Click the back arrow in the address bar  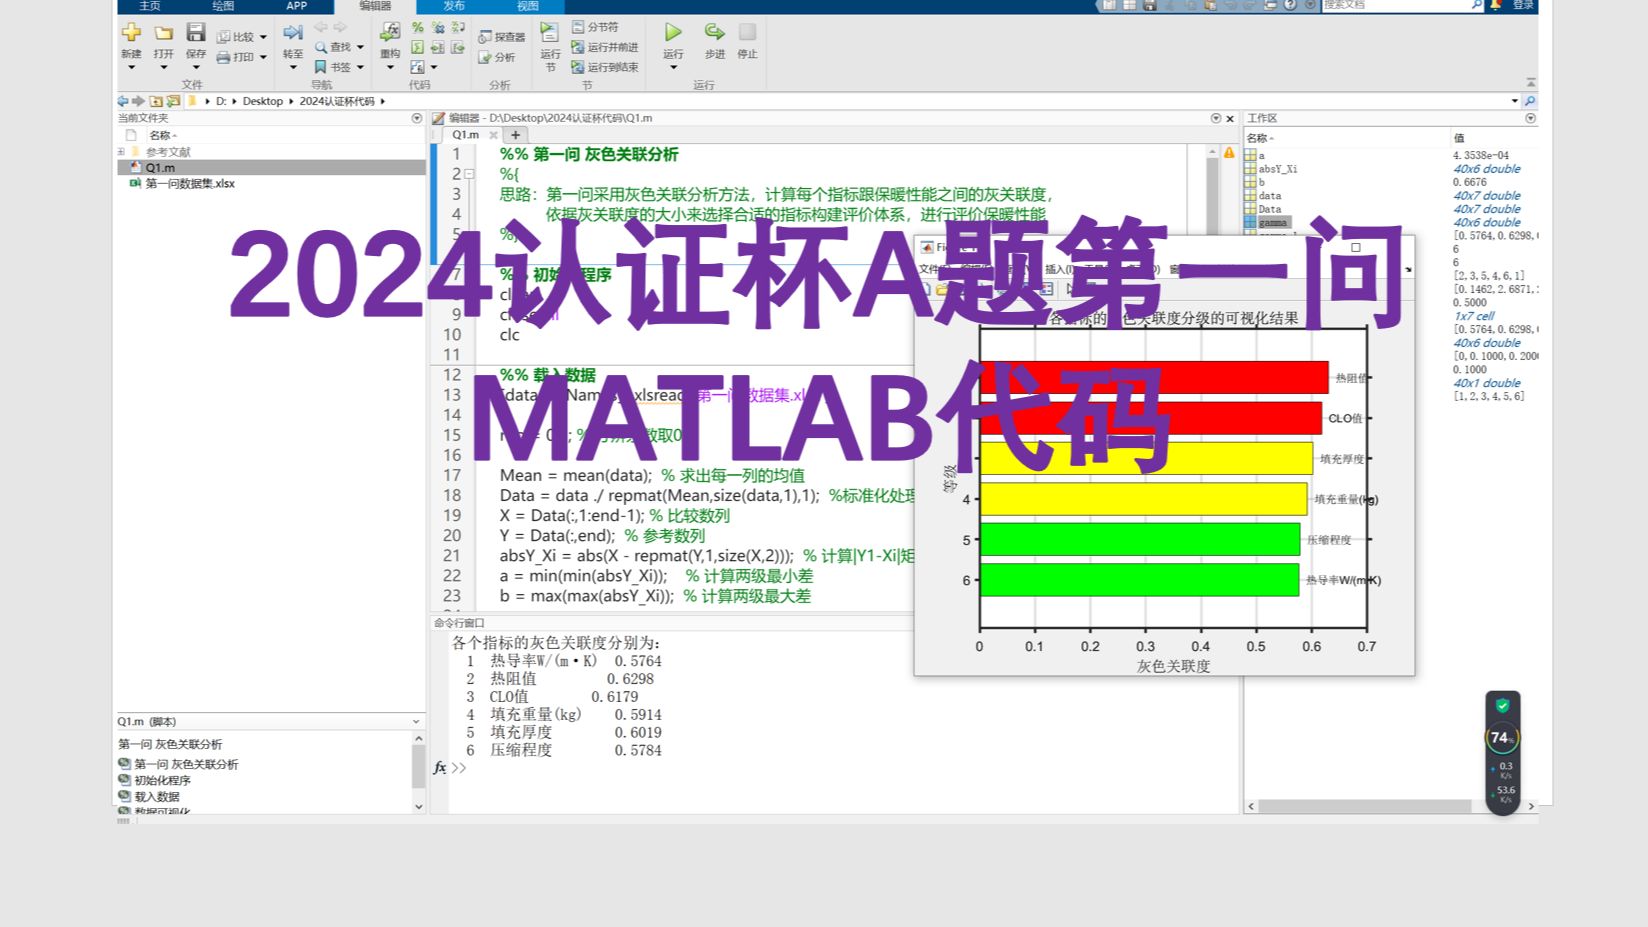[x=123, y=101]
